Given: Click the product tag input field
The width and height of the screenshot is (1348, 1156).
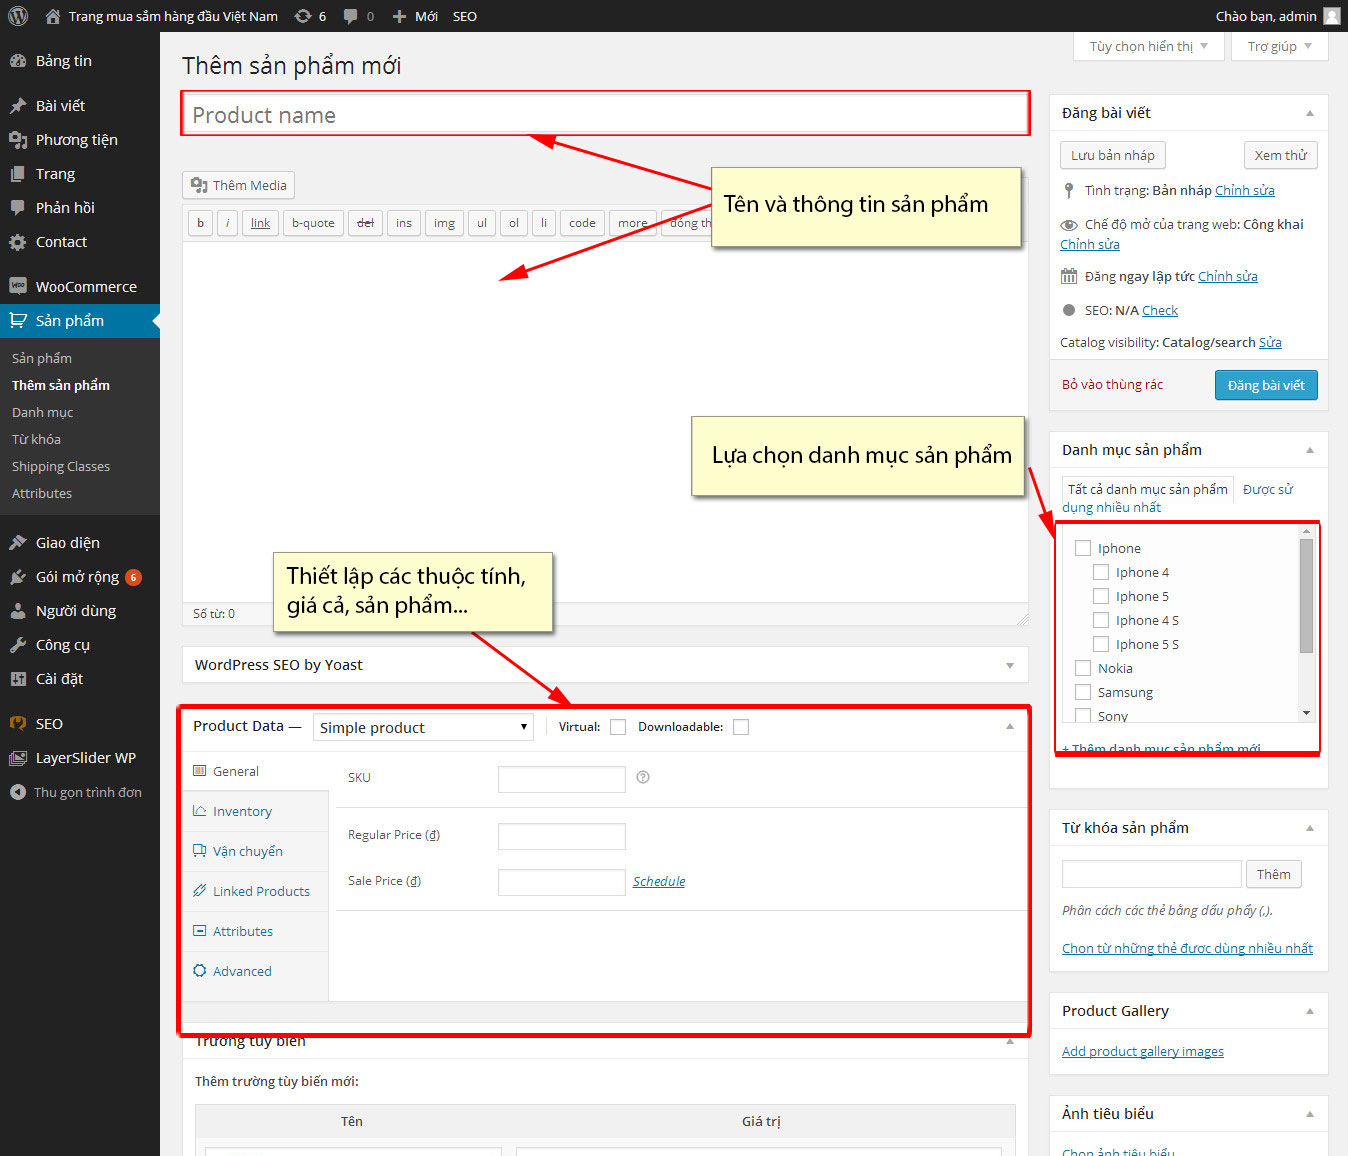Looking at the screenshot, I should click(1151, 874).
